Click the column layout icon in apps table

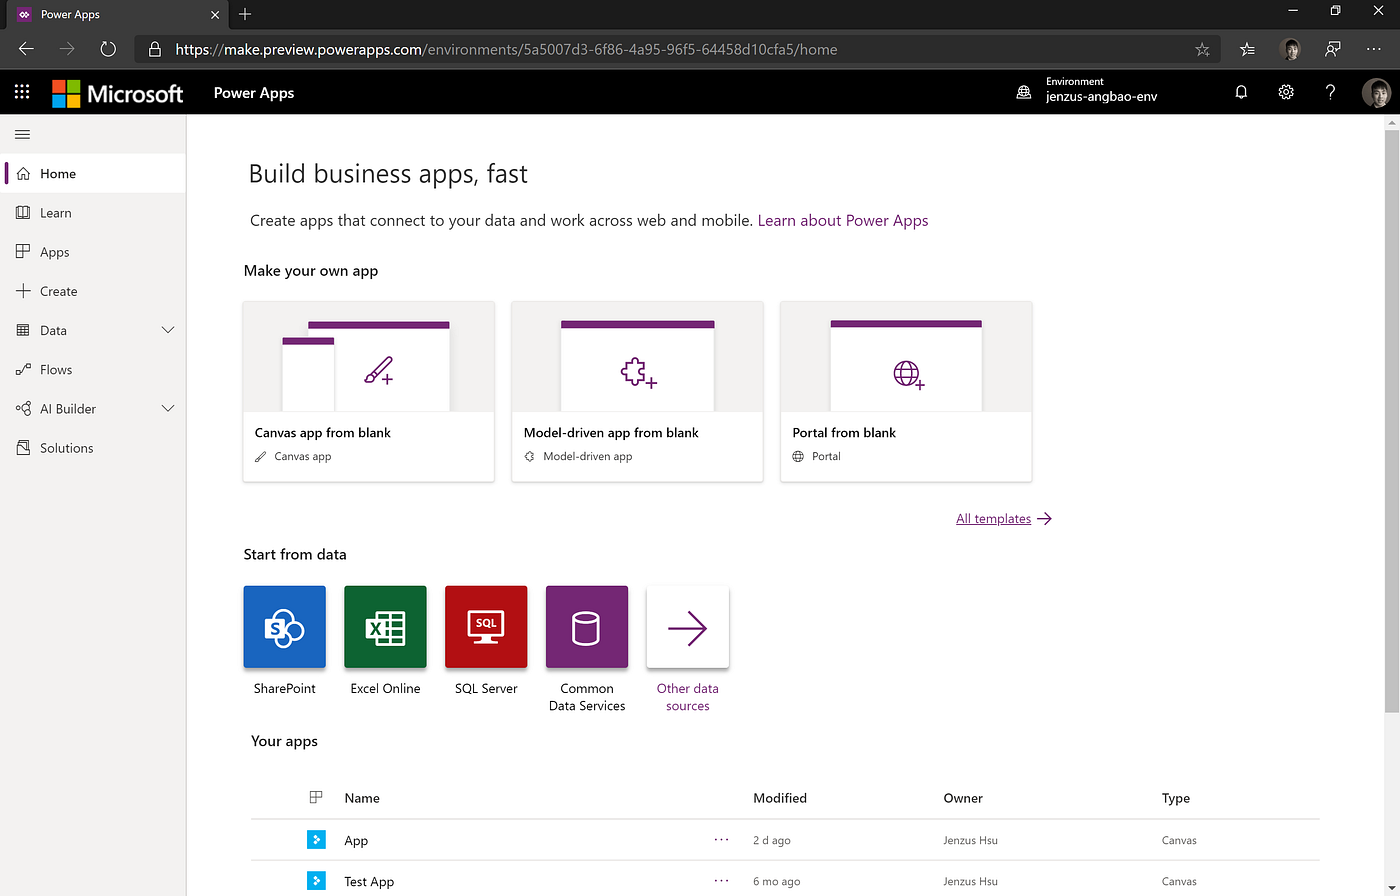(316, 797)
